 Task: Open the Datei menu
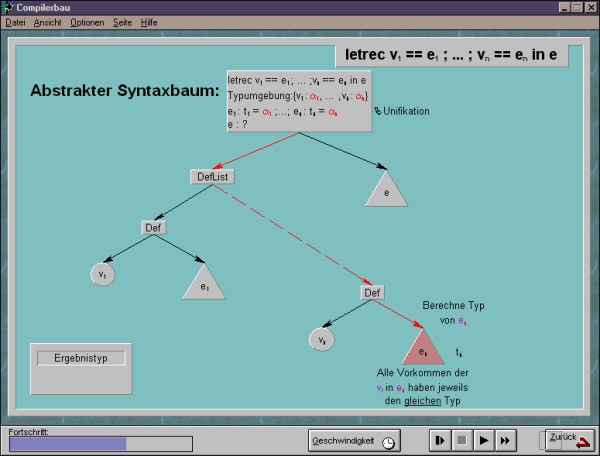[x=15, y=21]
